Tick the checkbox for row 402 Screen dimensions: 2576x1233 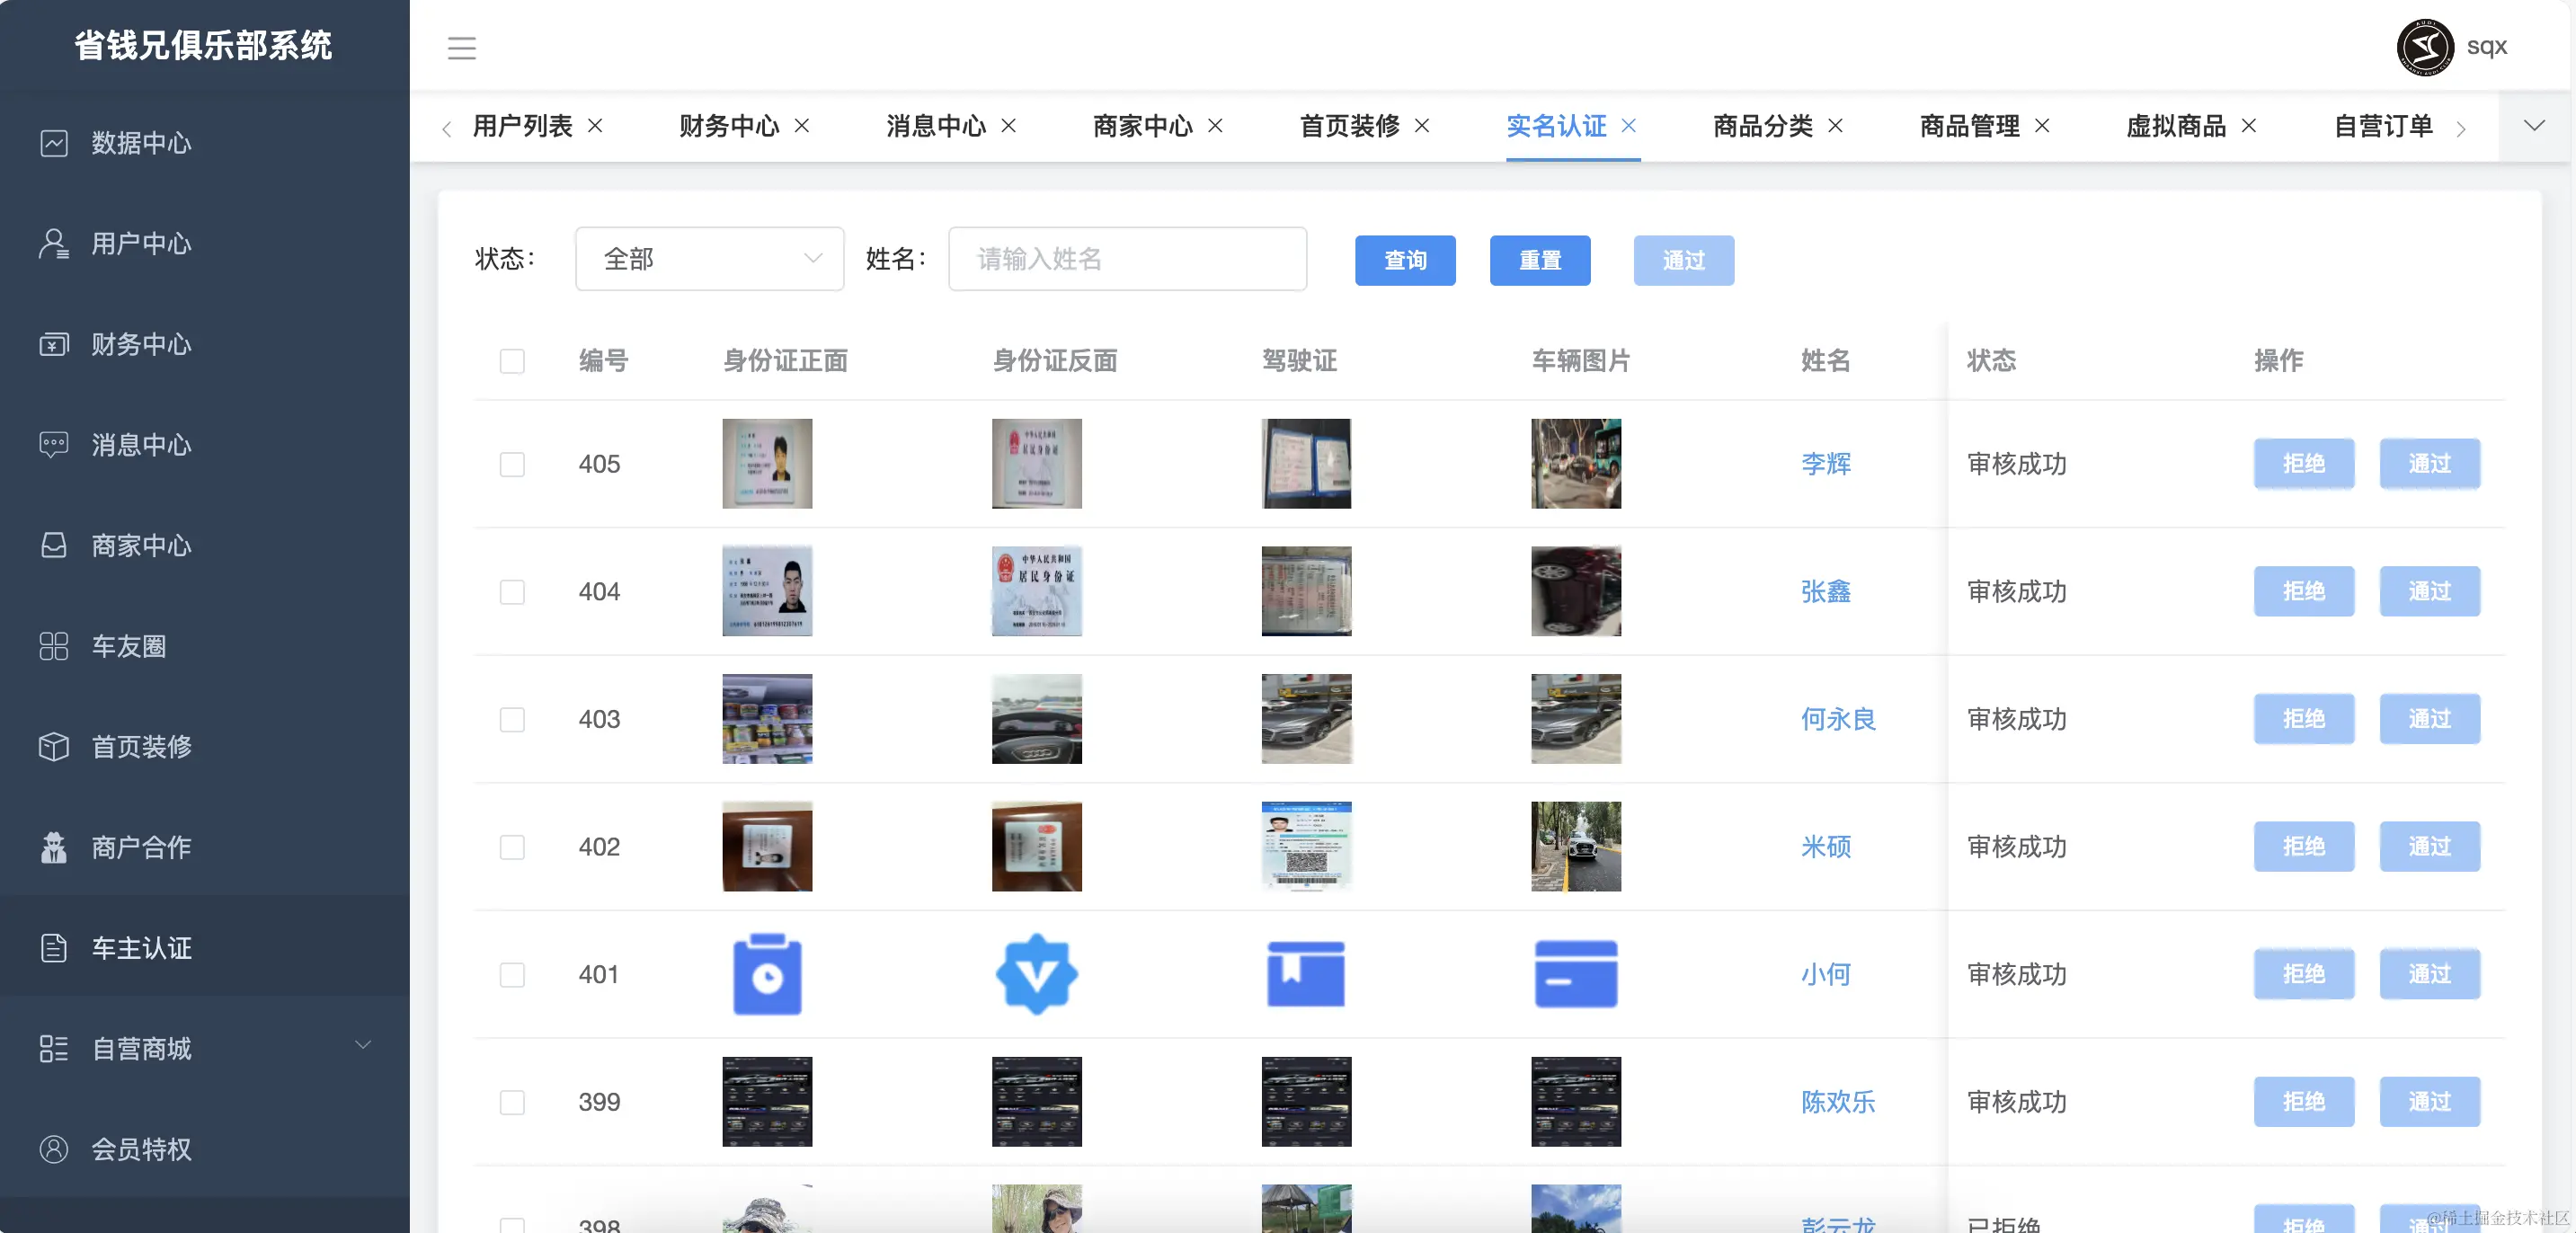click(512, 847)
